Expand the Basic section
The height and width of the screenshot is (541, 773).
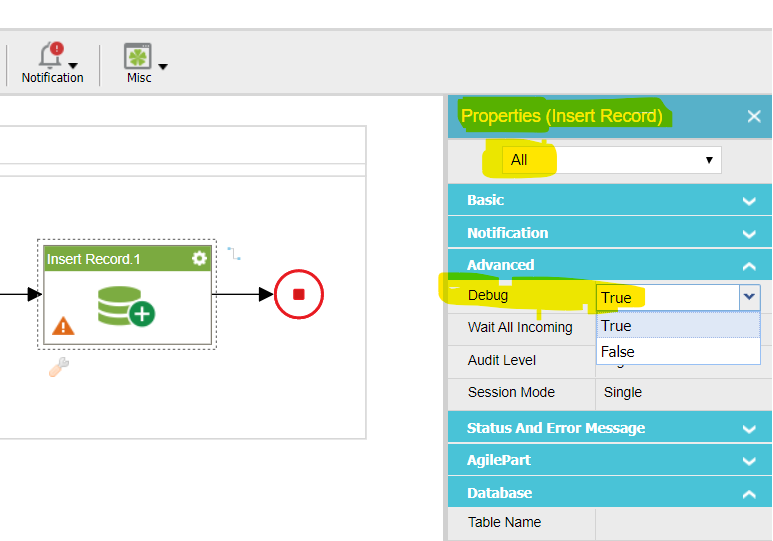pos(609,200)
